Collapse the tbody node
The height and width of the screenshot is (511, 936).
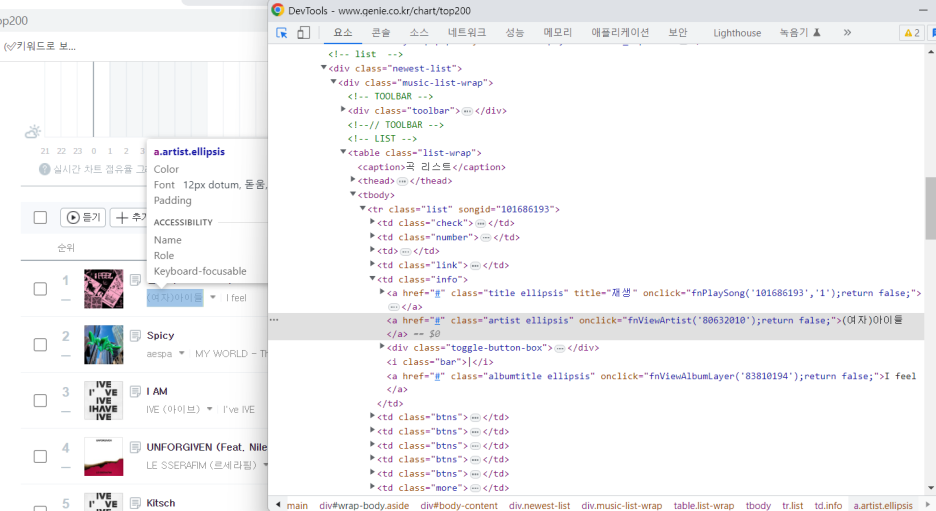pyautogui.click(x=353, y=194)
